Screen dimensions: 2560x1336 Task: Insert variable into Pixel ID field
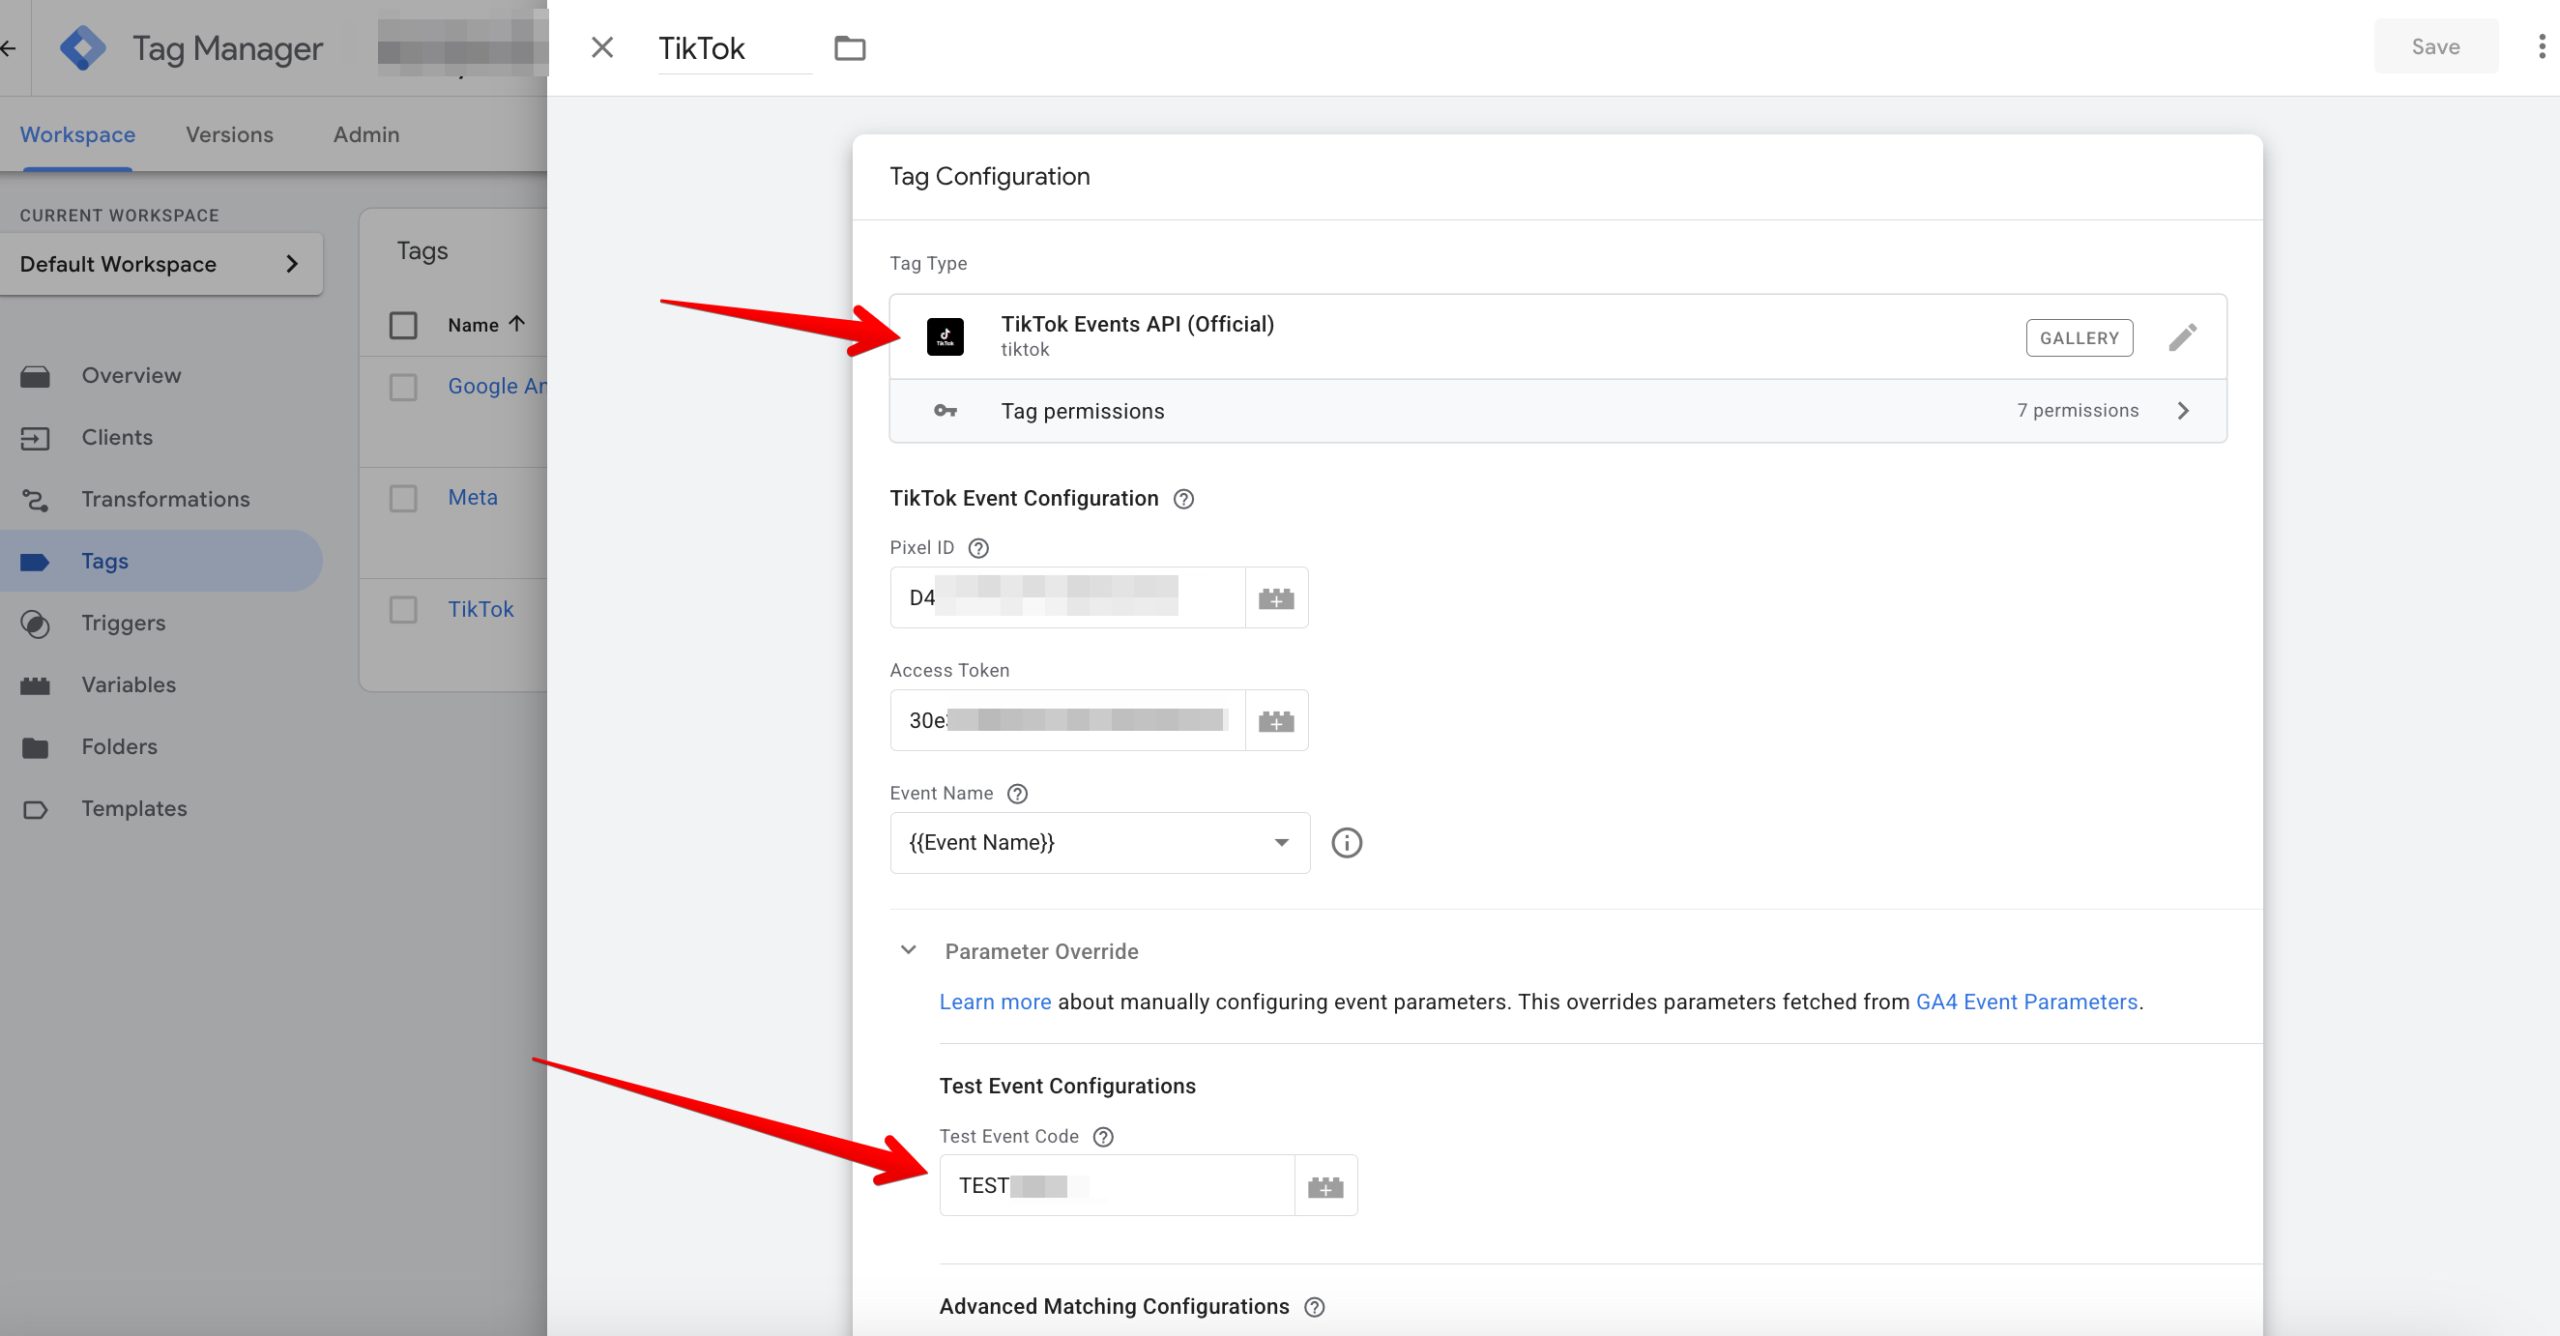(x=1276, y=597)
